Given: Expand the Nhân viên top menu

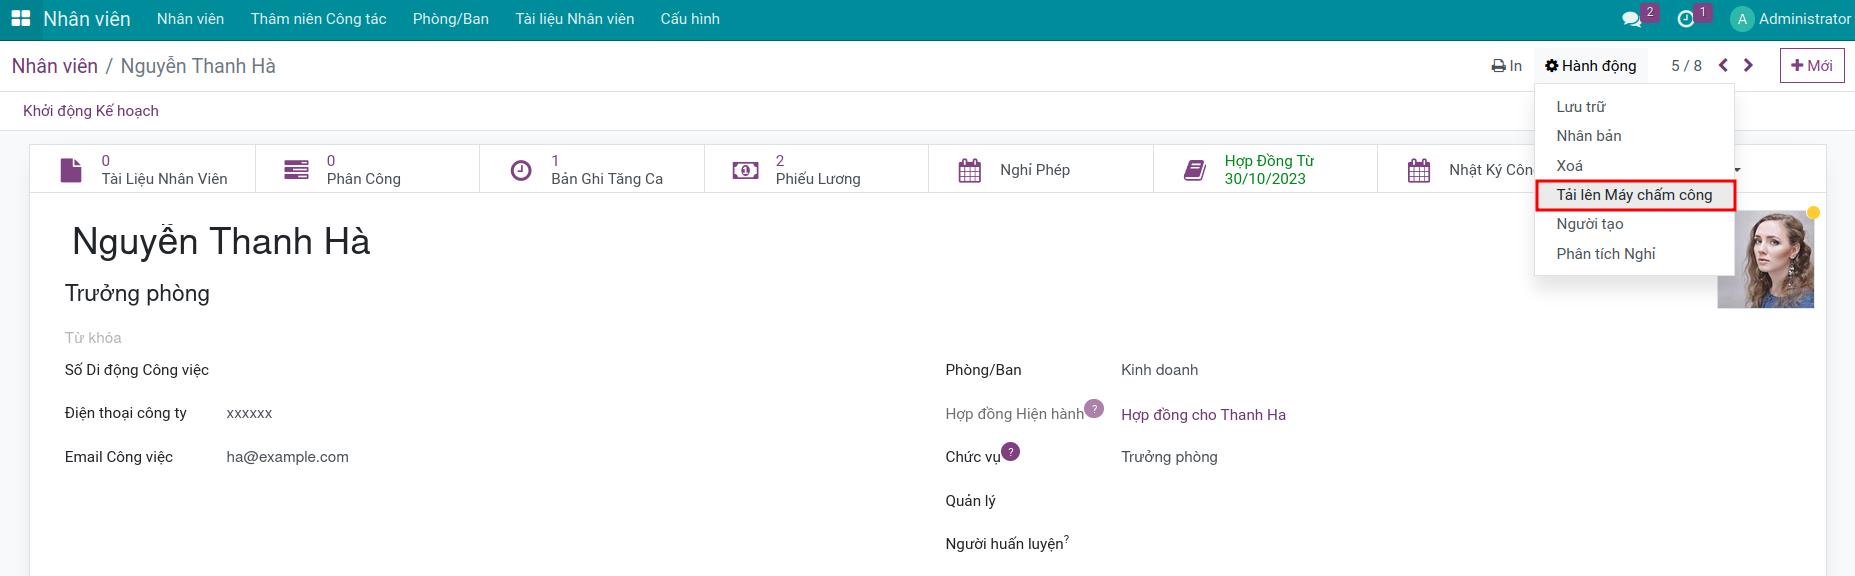Looking at the screenshot, I should [x=190, y=19].
